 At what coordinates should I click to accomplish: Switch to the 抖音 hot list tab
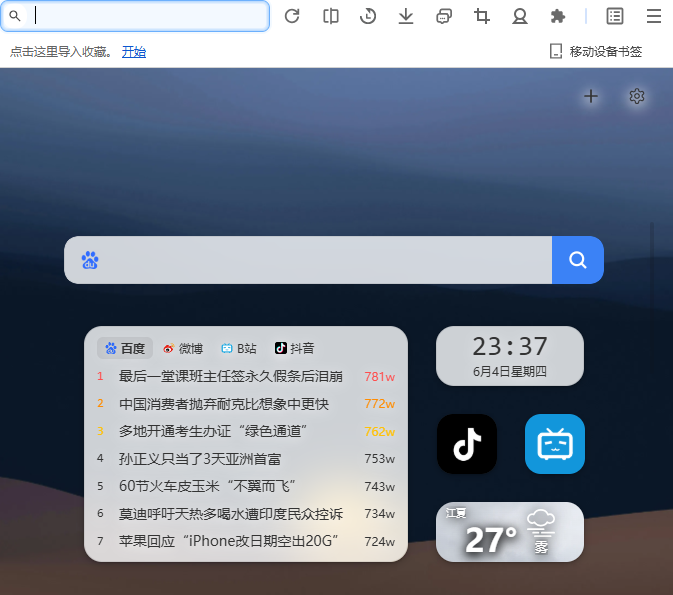coord(294,348)
